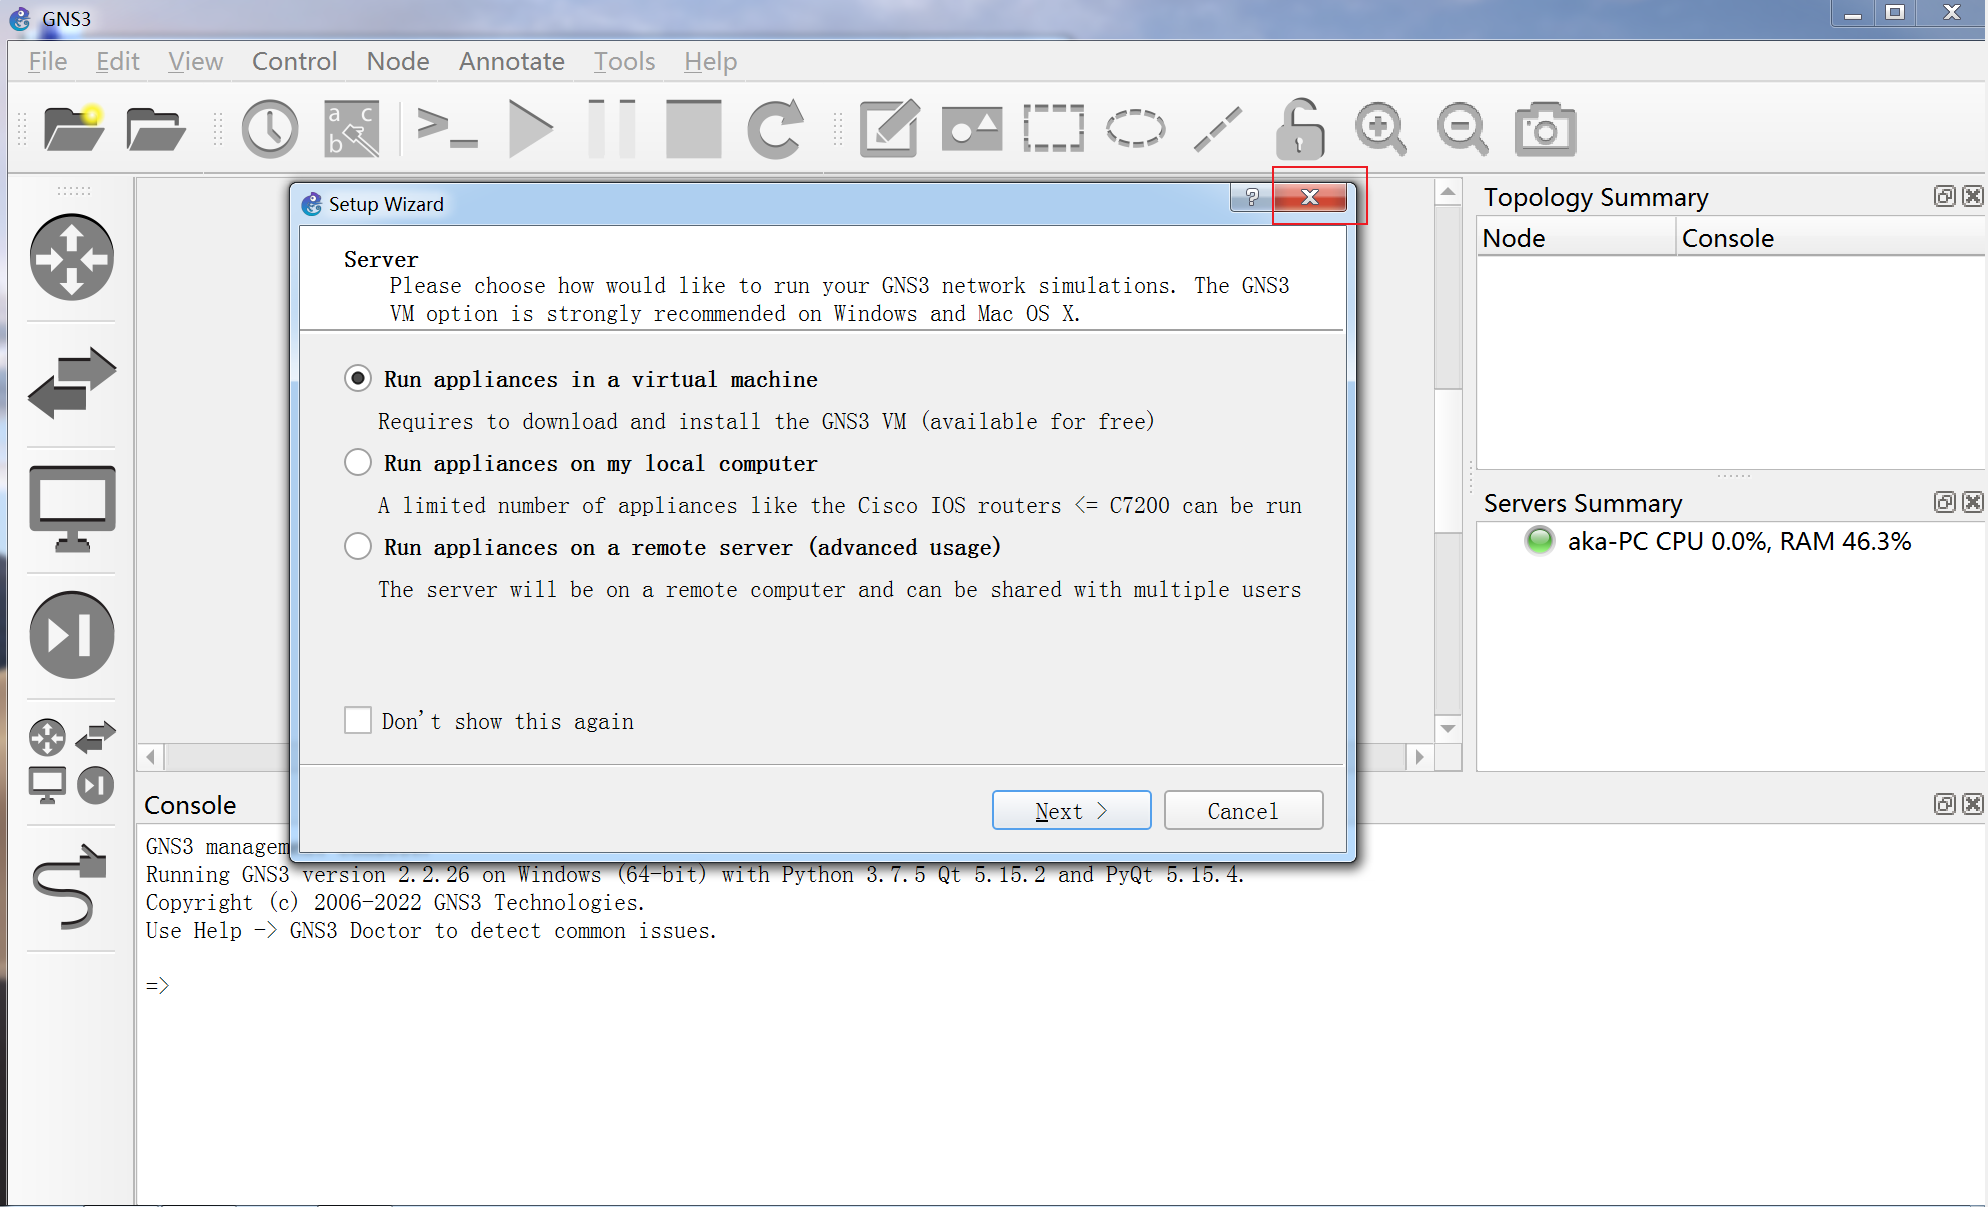Click the Open project folder icon

pyautogui.click(x=155, y=129)
